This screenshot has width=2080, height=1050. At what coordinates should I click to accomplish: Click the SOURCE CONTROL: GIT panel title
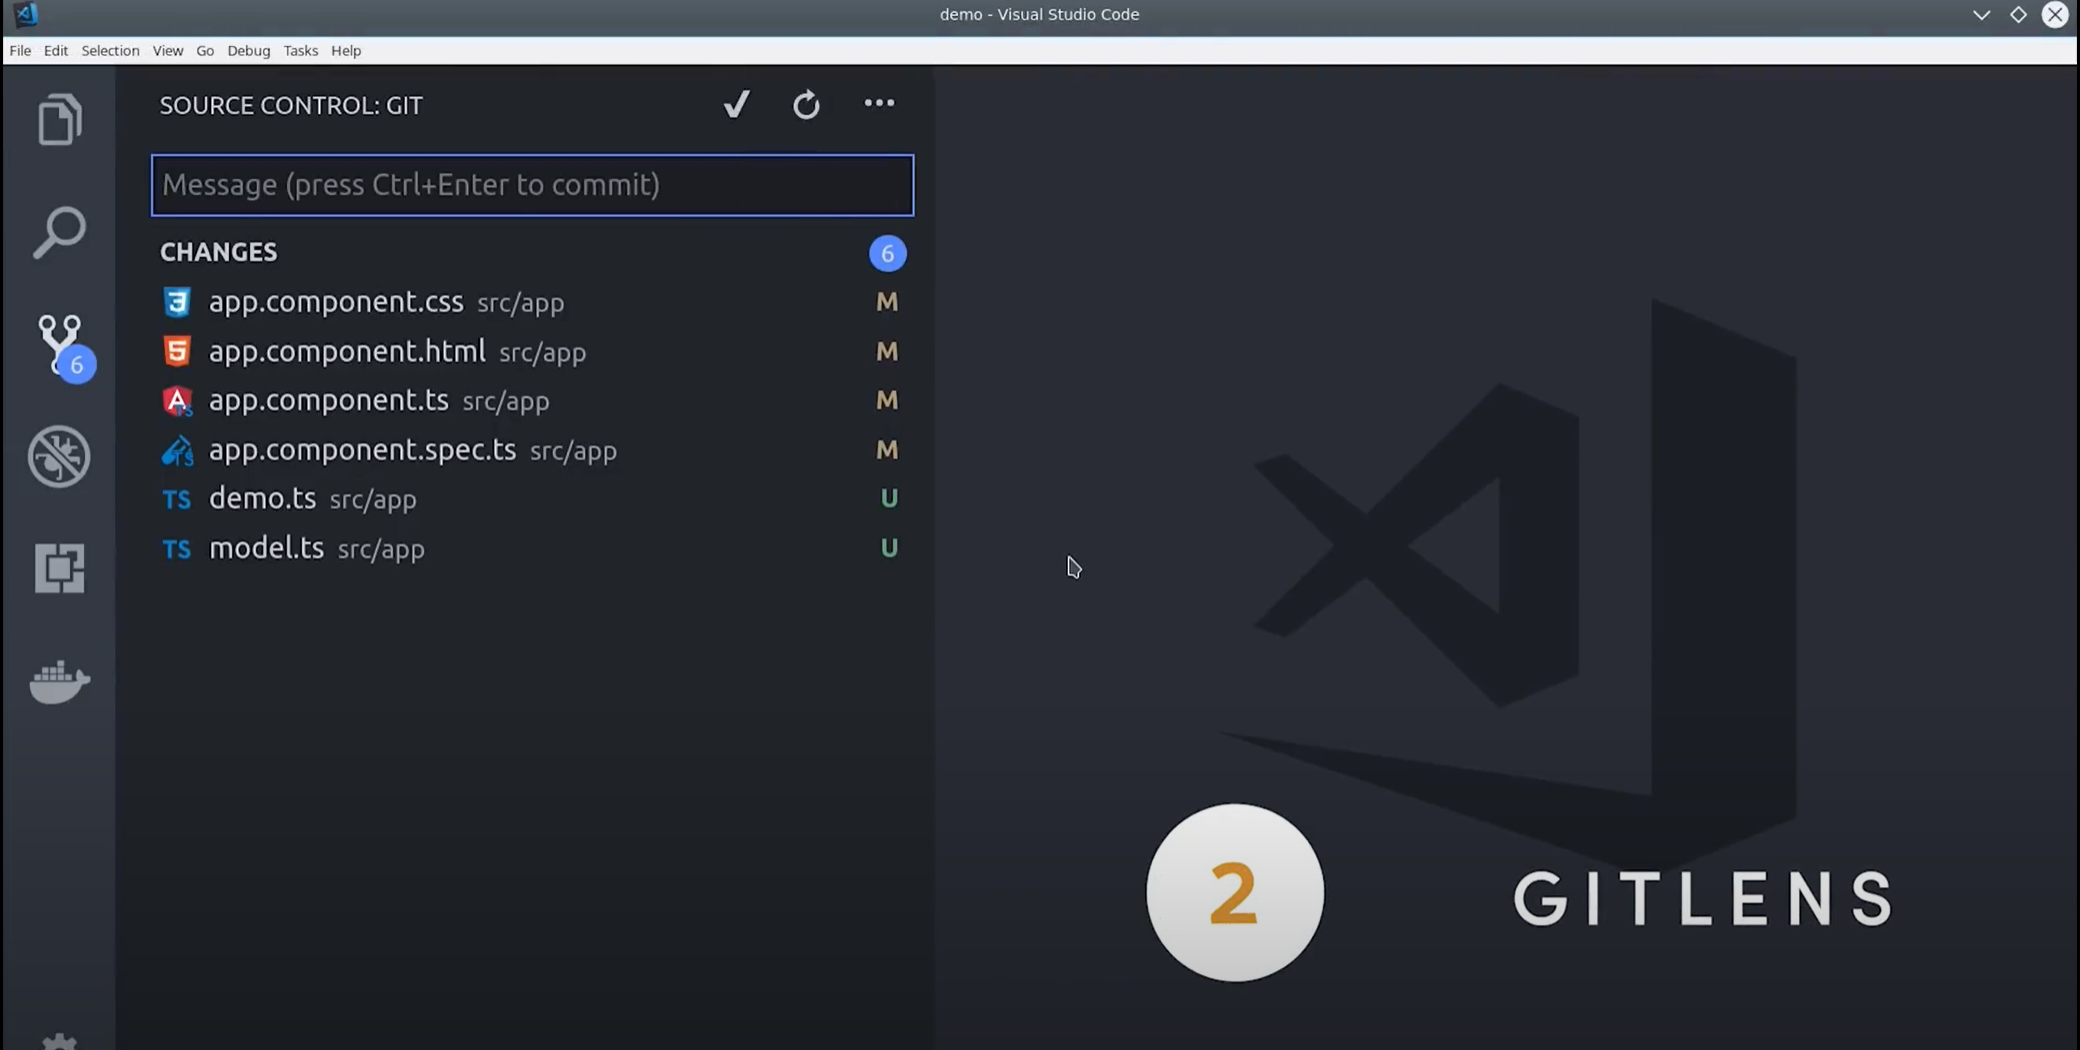point(291,105)
